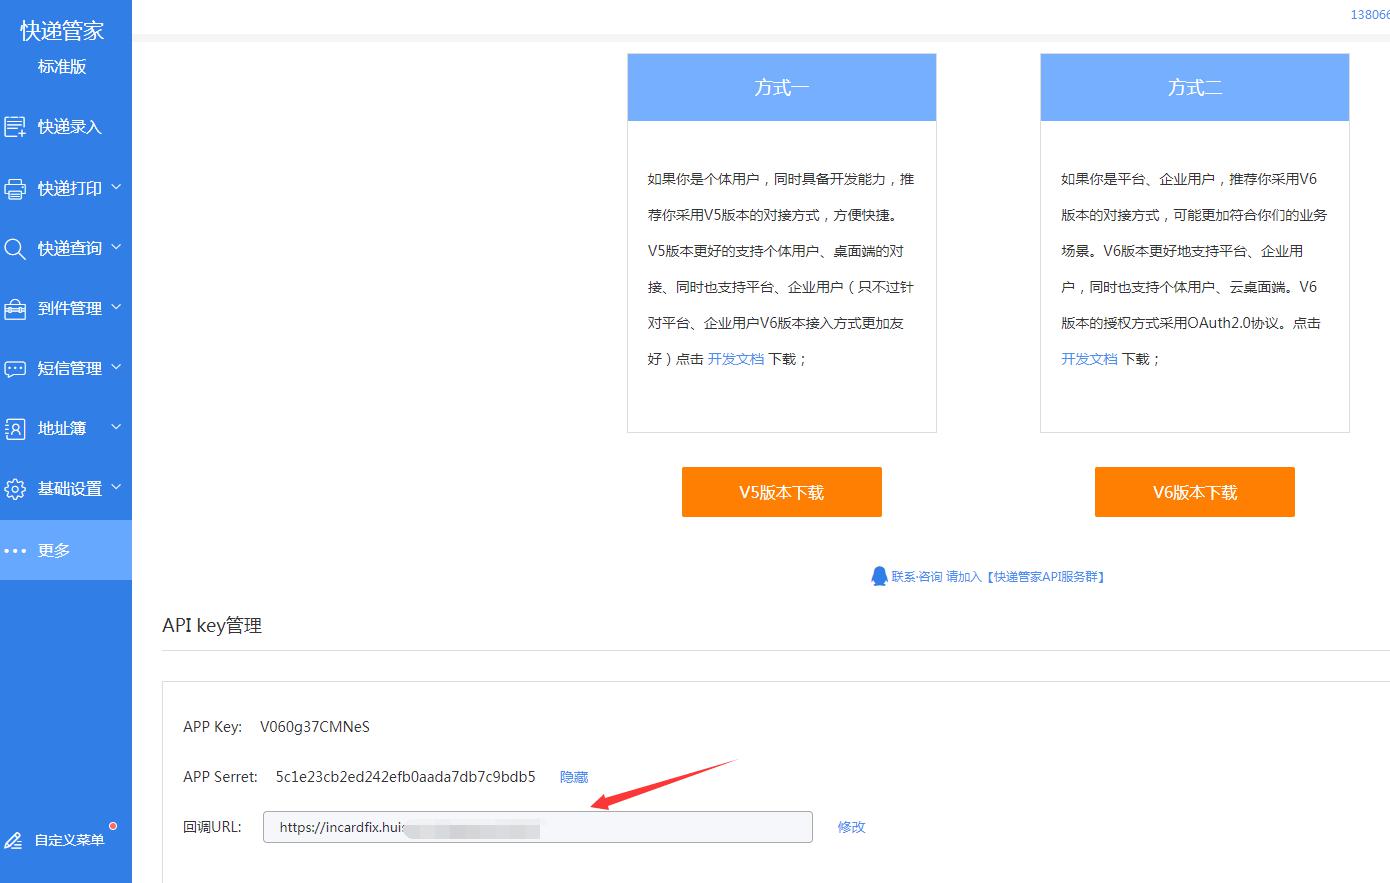The height and width of the screenshot is (883, 1390).
Task: Click the 地址簿 contacts icon
Action: pyautogui.click(x=15, y=429)
